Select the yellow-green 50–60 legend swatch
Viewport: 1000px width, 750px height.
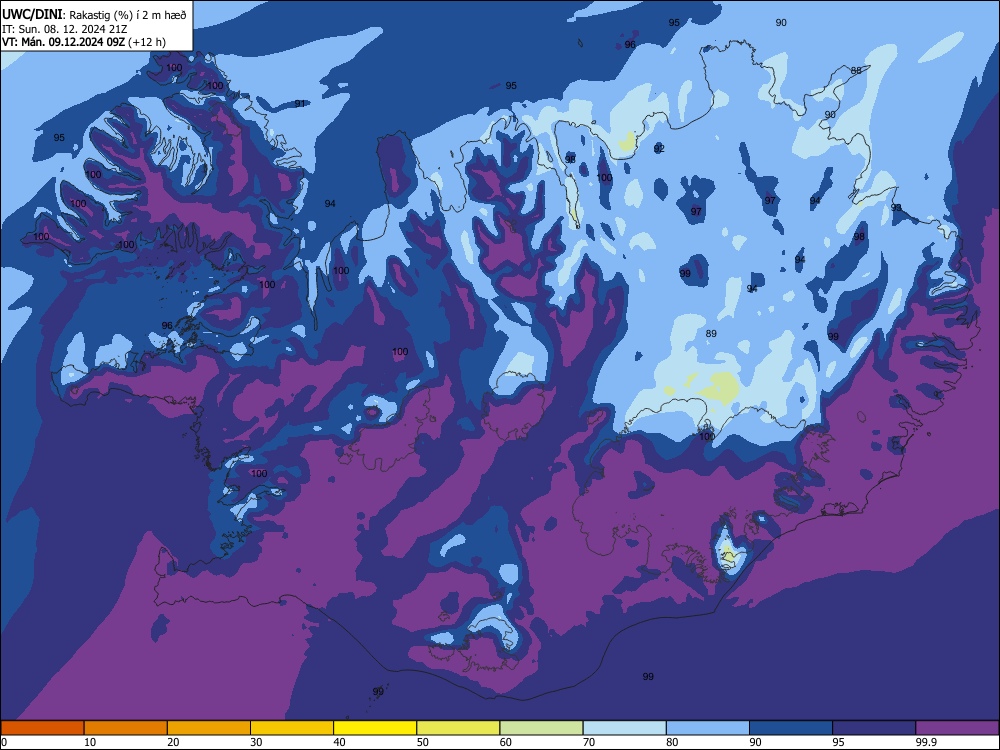pos(459,728)
